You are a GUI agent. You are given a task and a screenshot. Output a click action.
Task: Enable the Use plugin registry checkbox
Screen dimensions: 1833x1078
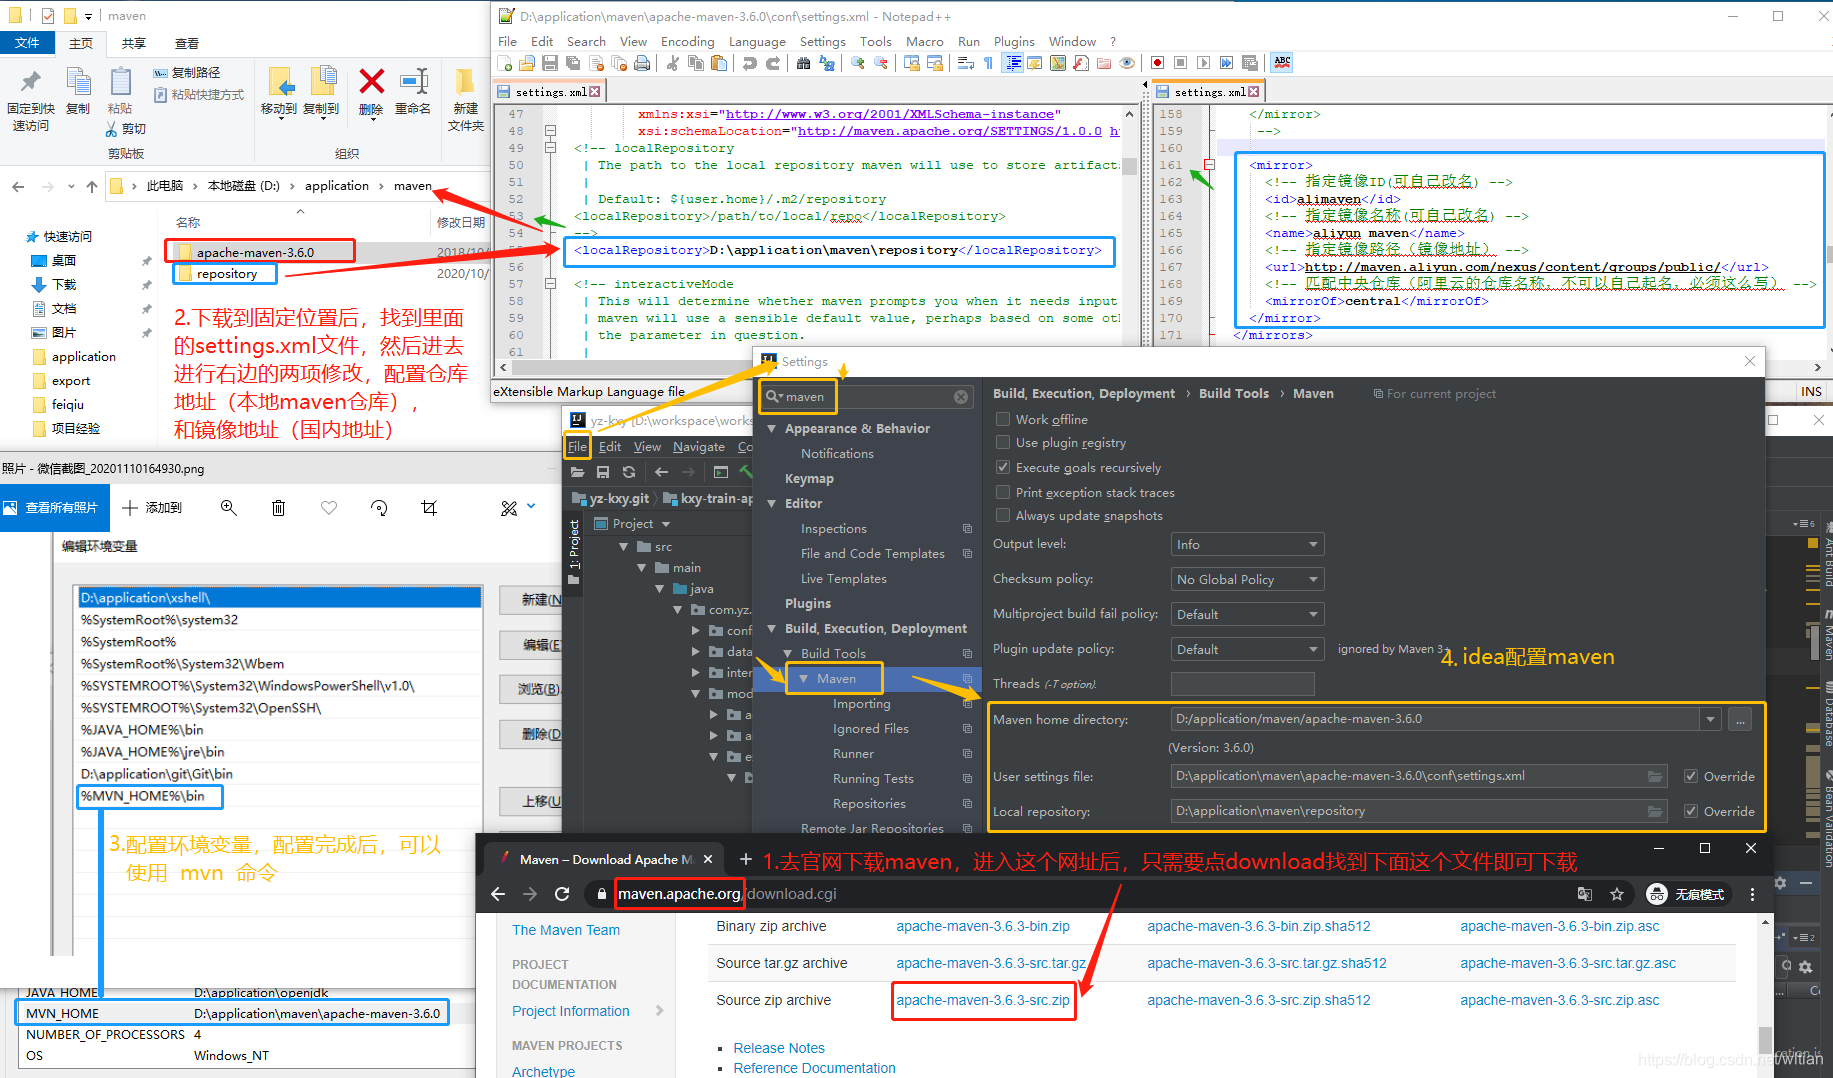pyautogui.click(x=1003, y=442)
